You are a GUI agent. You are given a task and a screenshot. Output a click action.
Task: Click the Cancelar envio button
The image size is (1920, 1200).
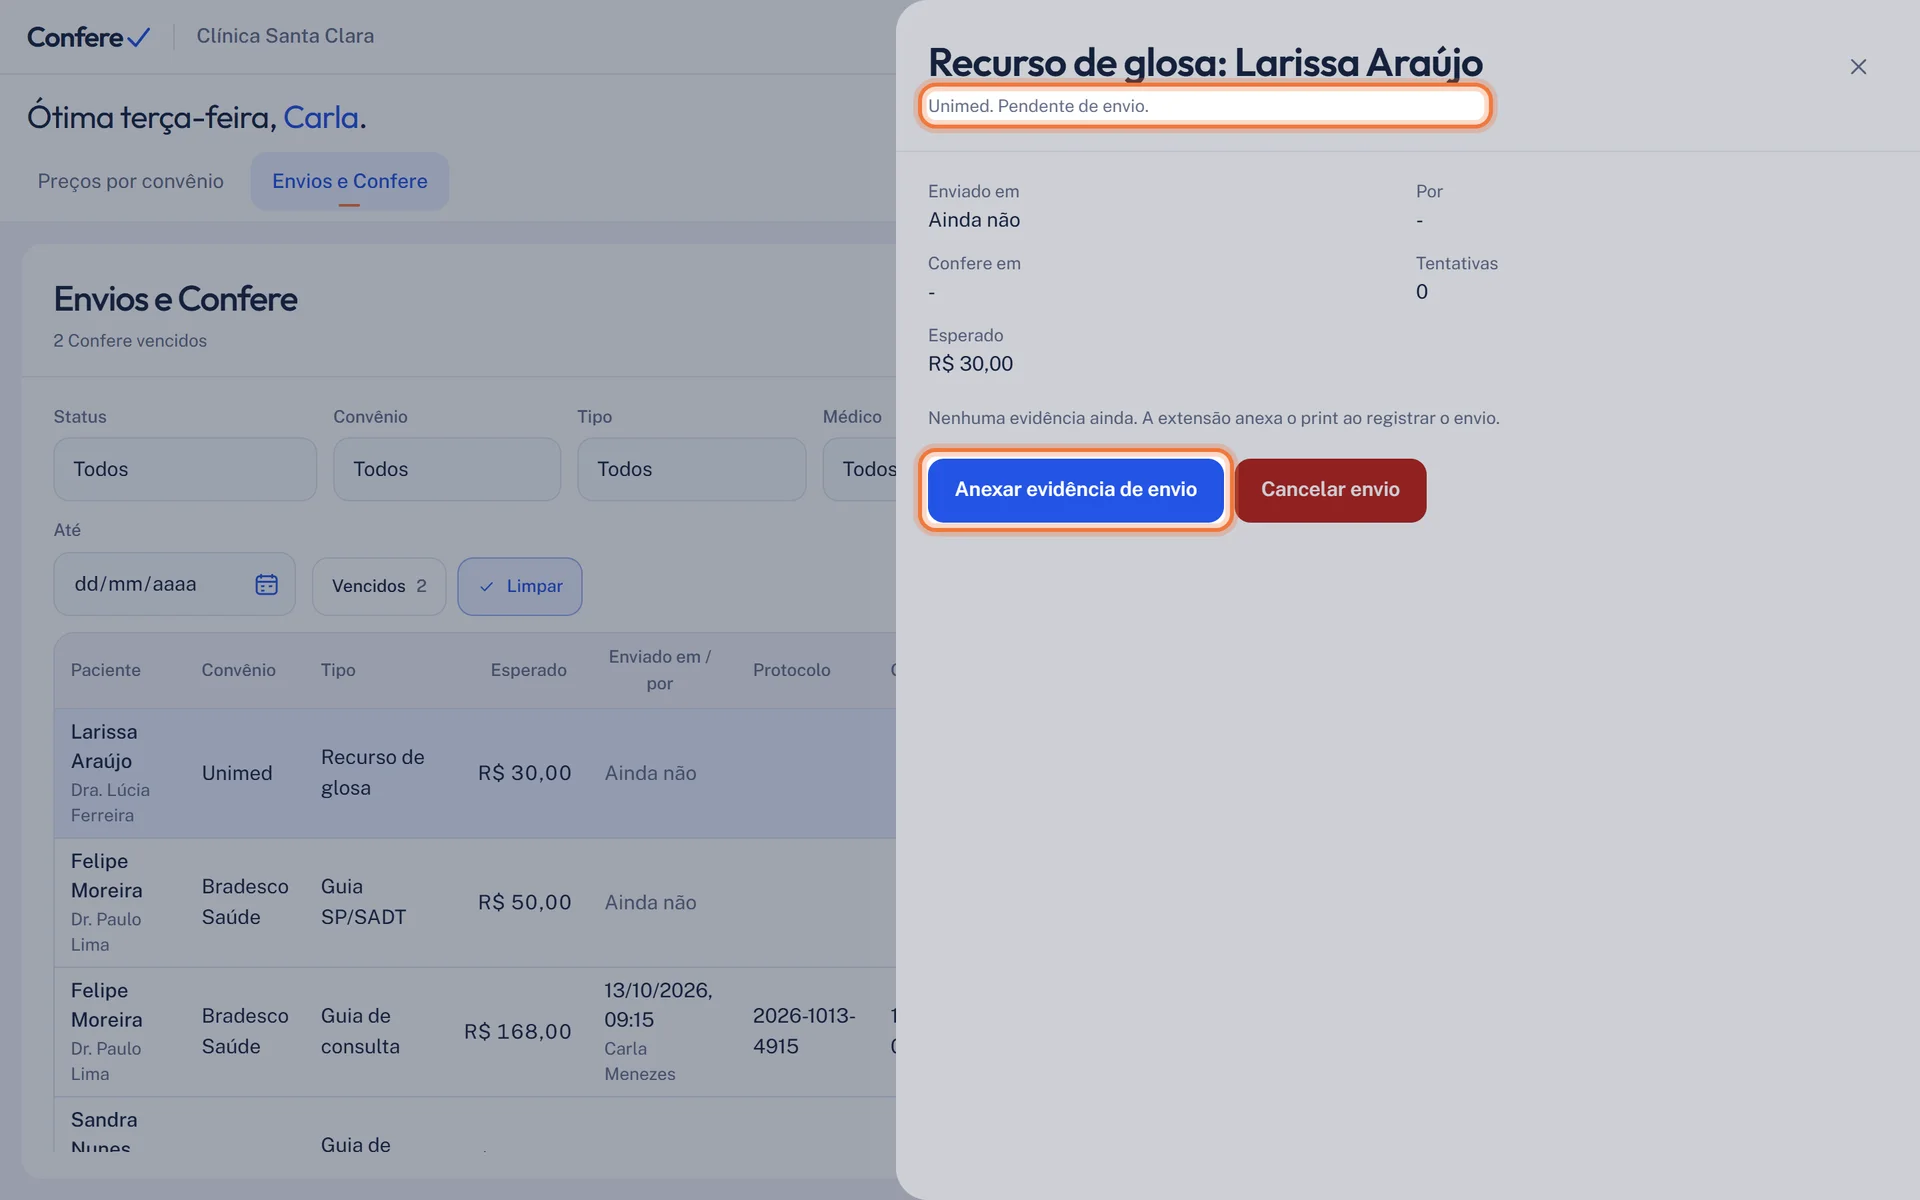[1330, 490]
